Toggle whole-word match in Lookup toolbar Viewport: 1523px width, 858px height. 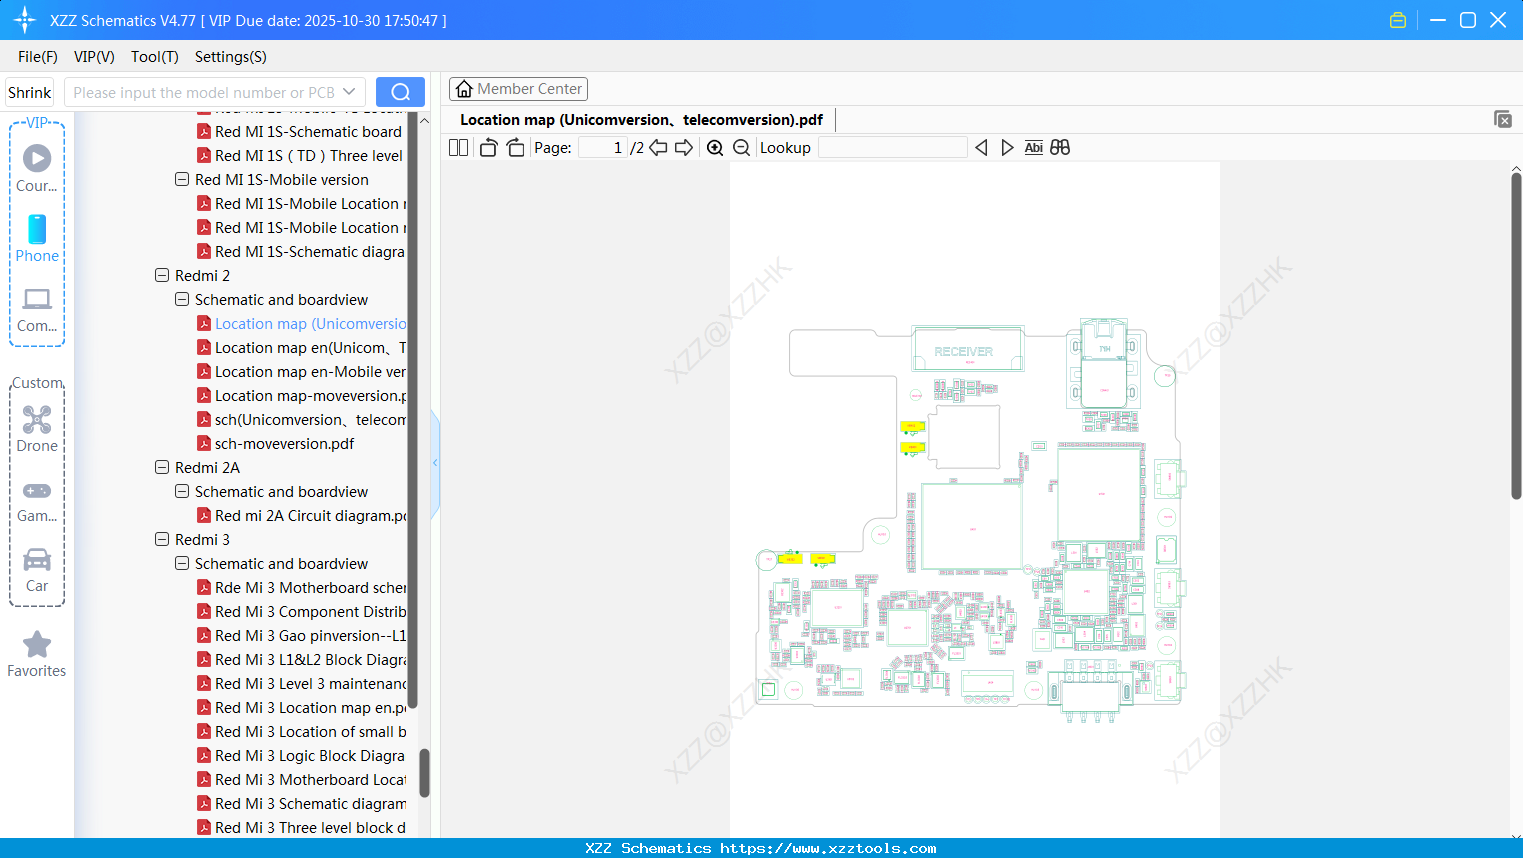pyautogui.click(x=1060, y=147)
